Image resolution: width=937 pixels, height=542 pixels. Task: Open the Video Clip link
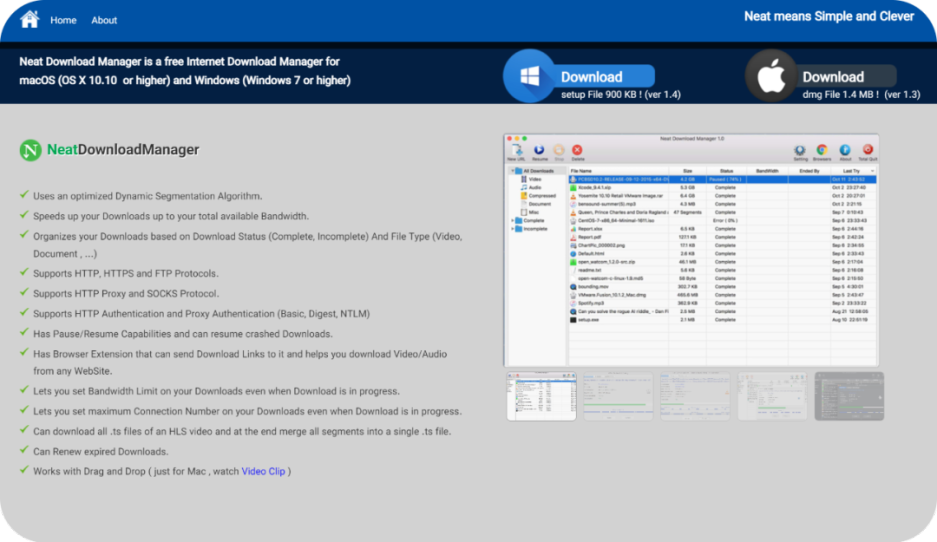coord(263,471)
